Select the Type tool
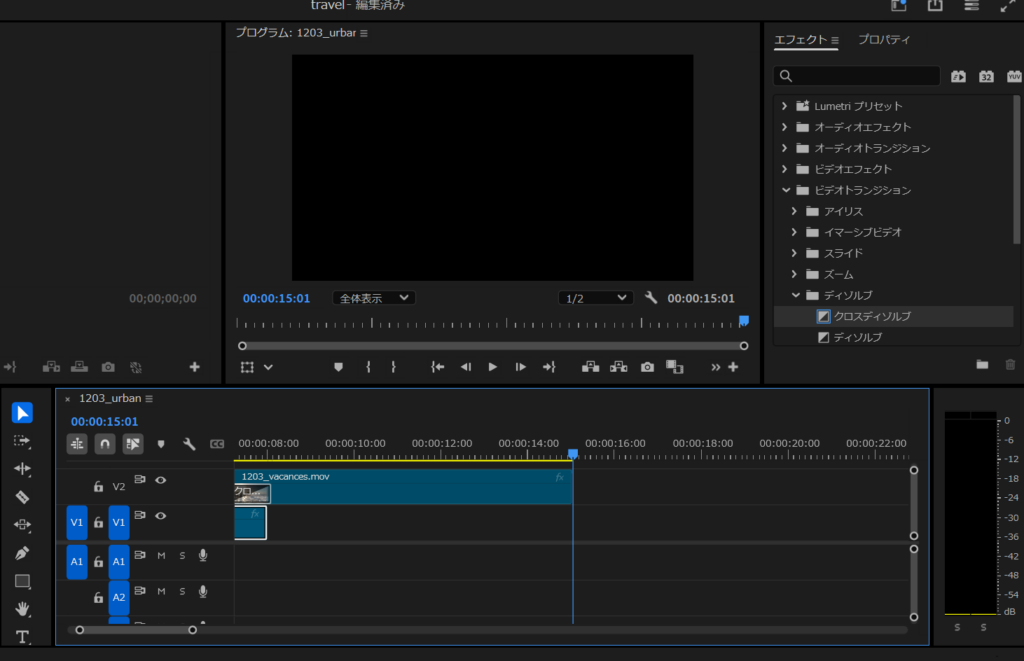This screenshot has height=661, width=1024. [x=22, y=637]
